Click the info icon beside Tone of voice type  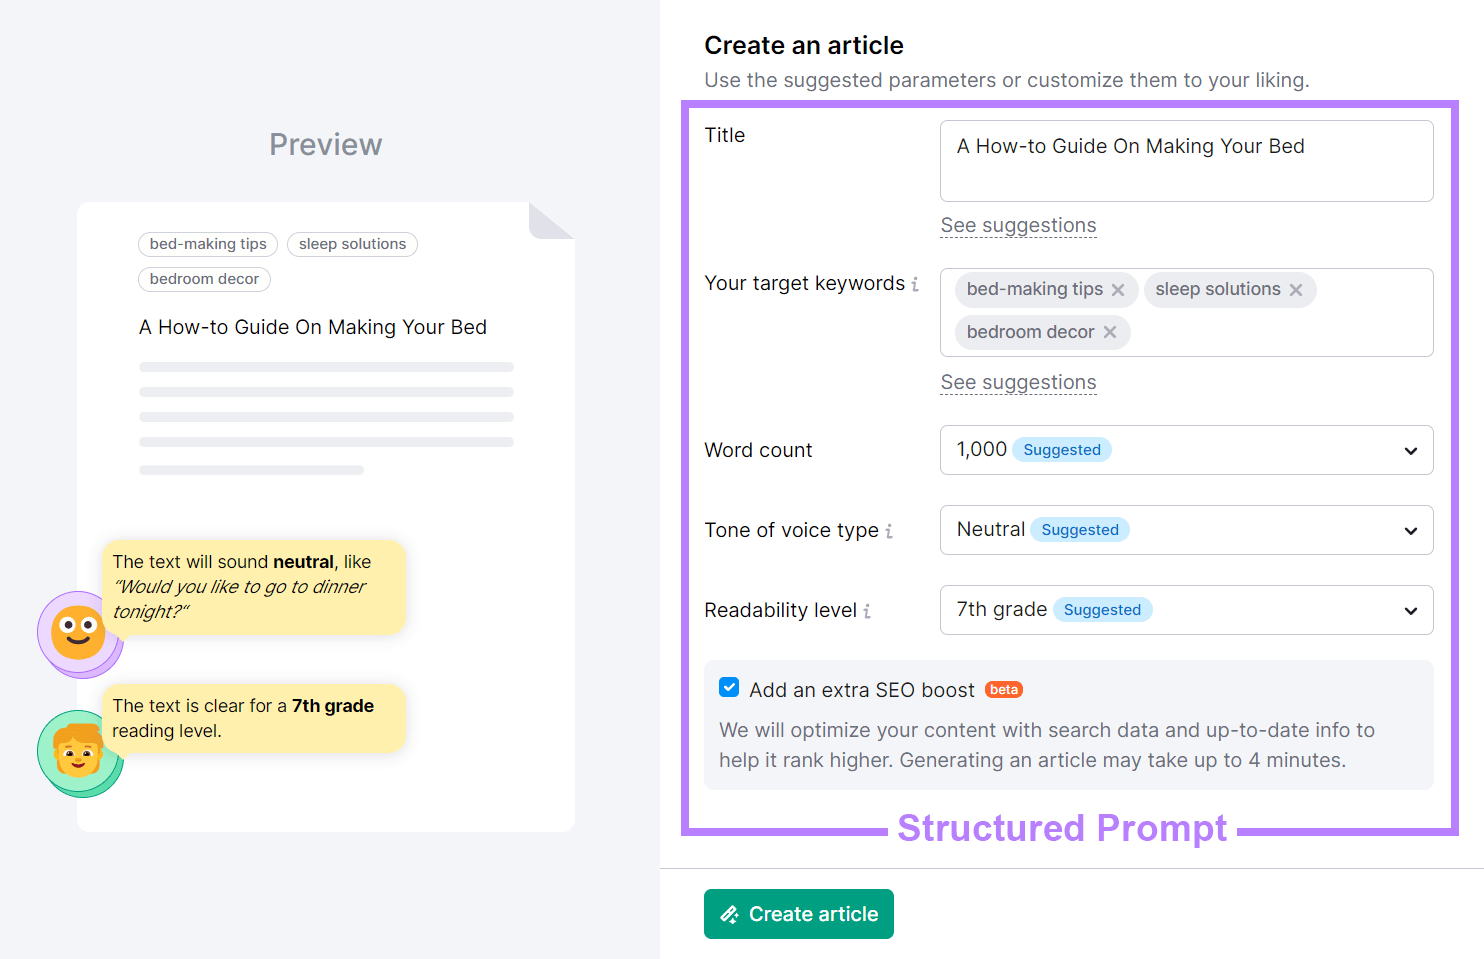889,531
